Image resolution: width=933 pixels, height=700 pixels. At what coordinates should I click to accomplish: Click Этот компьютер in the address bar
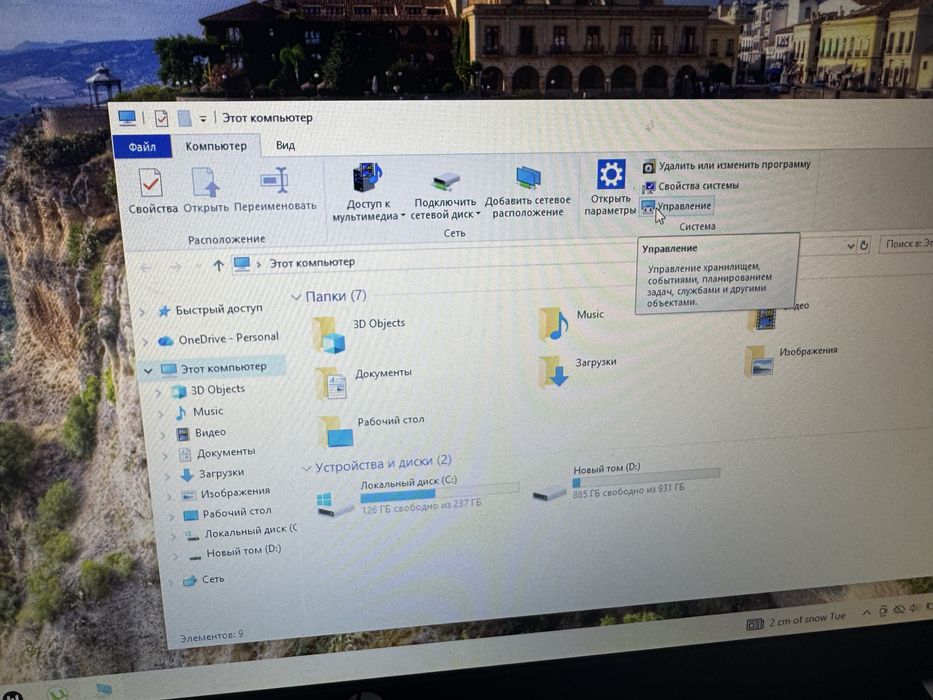(312, 262)
